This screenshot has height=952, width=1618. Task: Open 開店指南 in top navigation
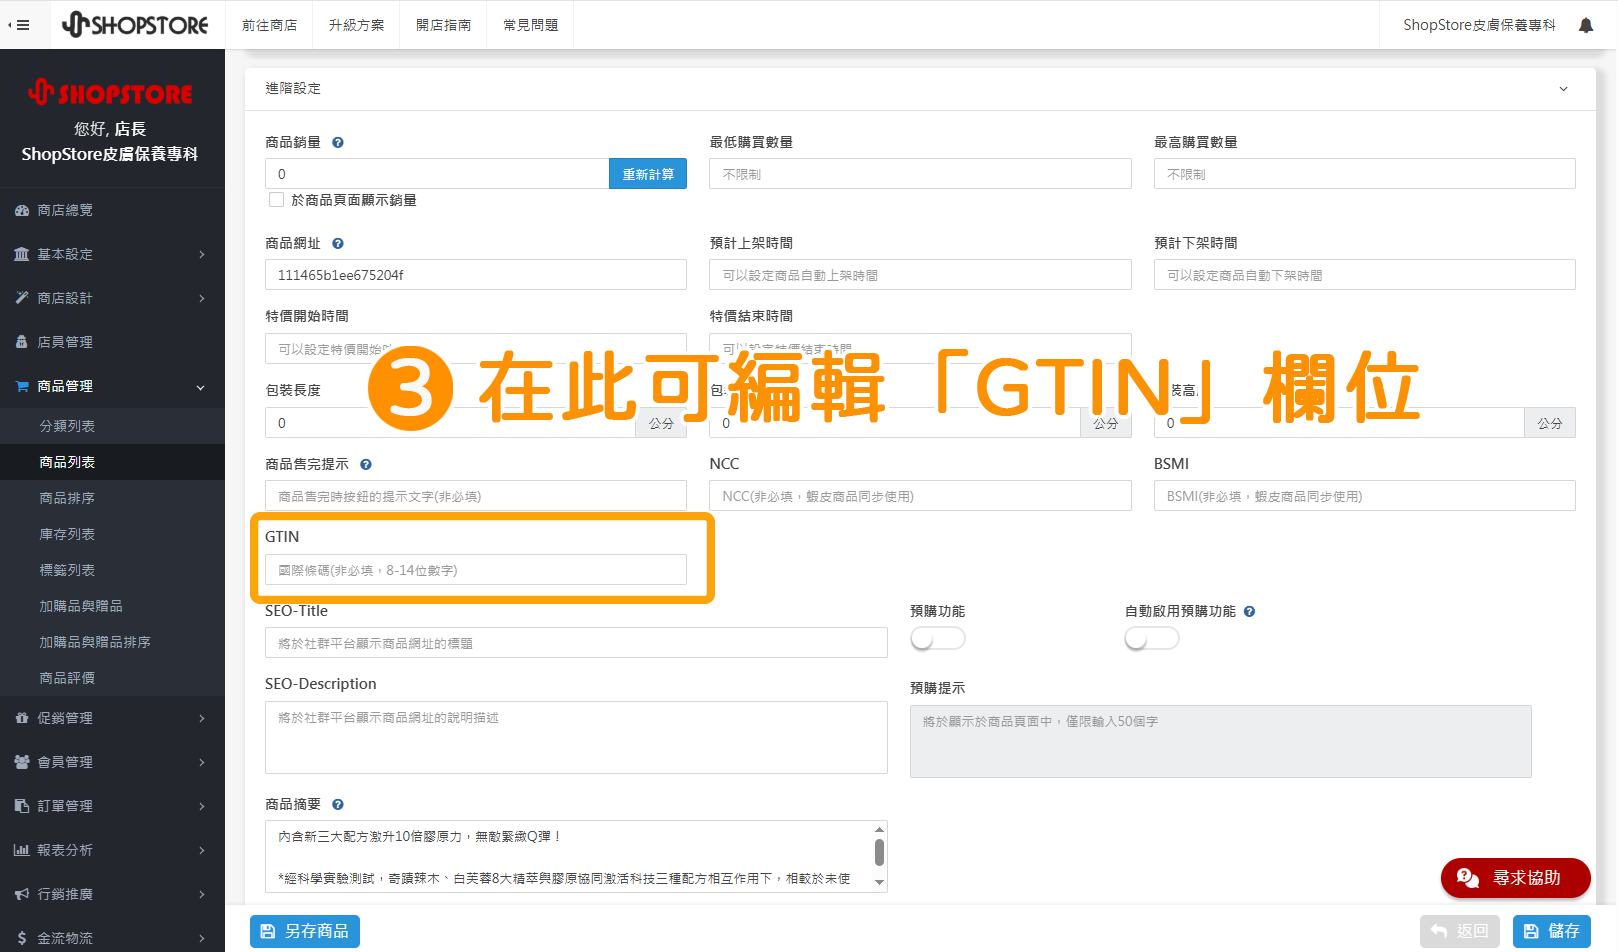pos(444,25)
